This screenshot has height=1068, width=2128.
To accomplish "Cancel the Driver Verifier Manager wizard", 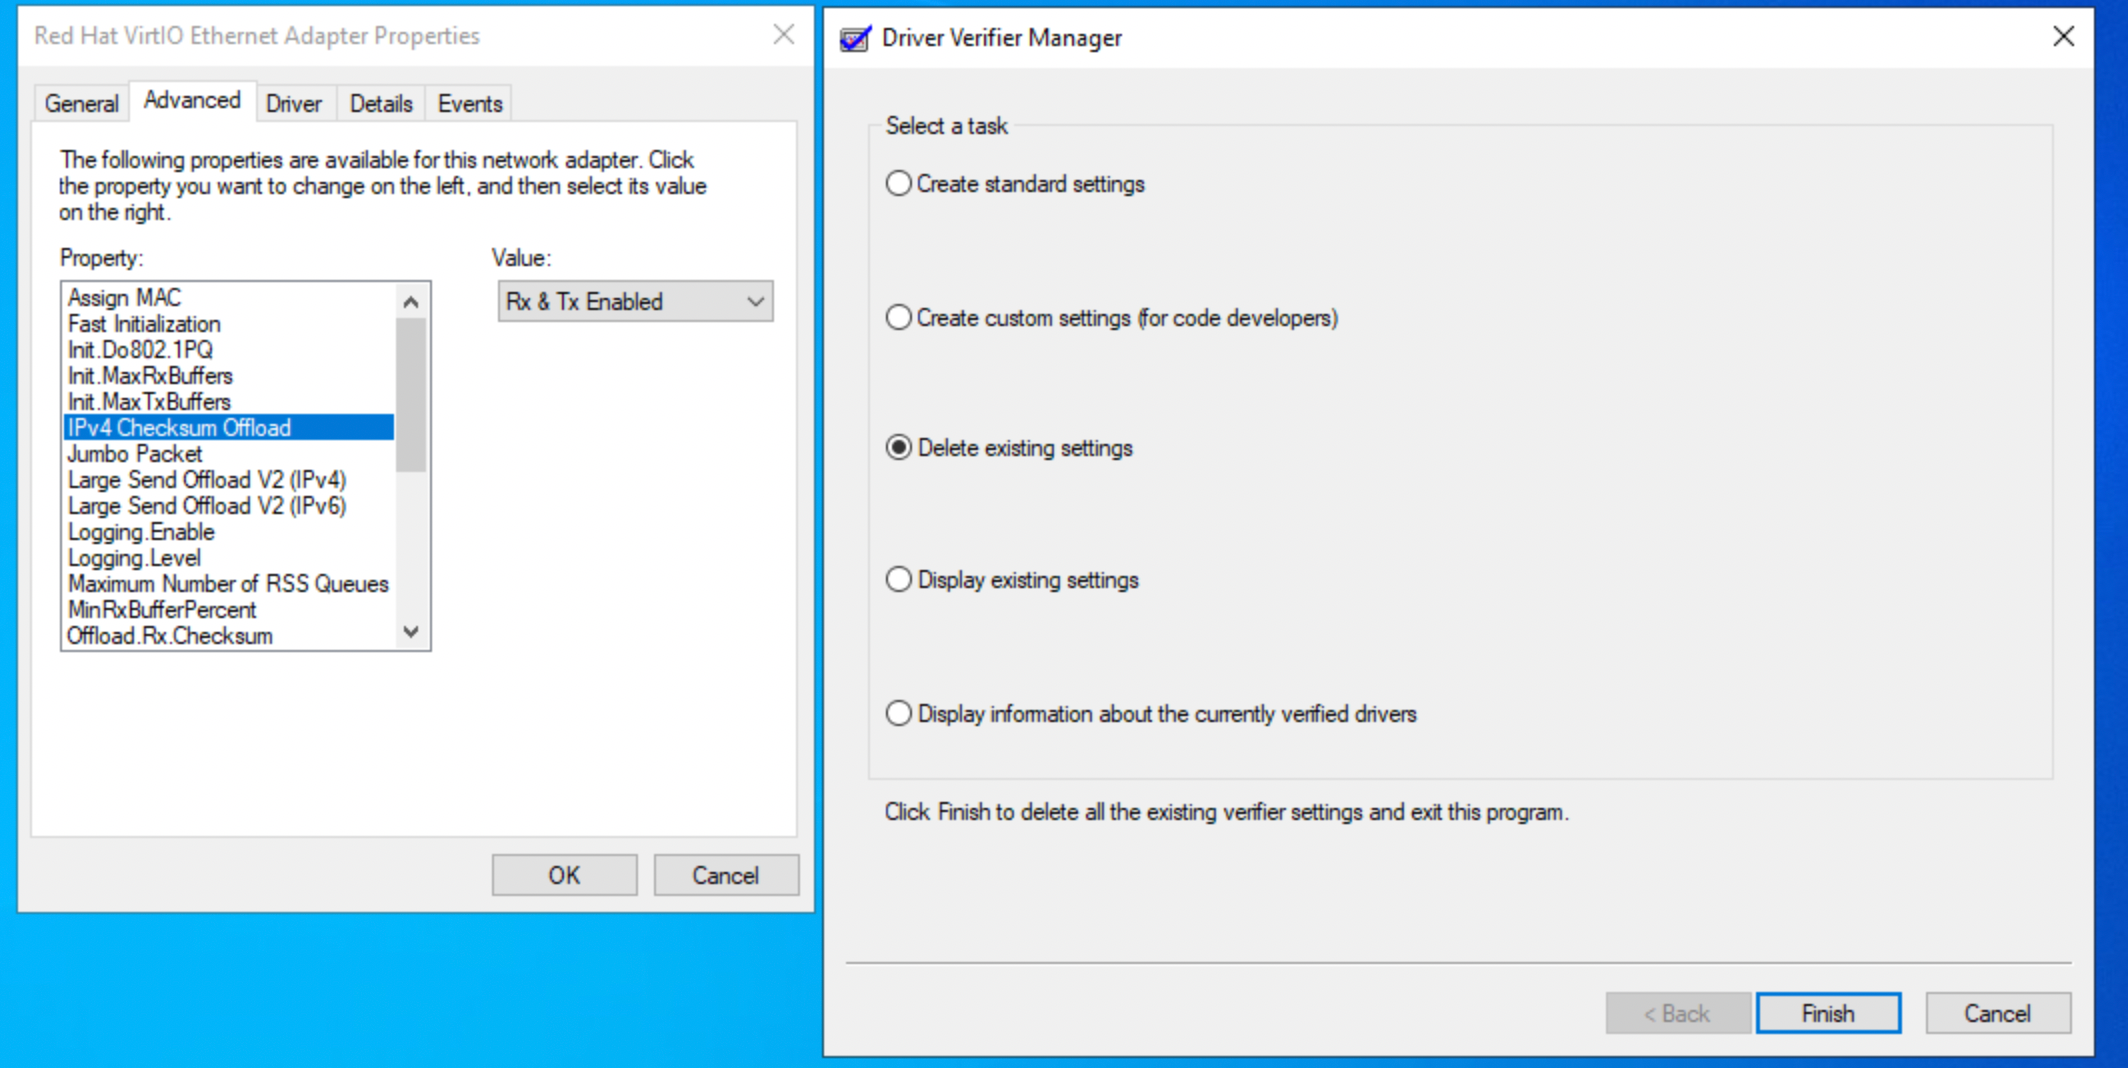I will click(1998, 1013).
